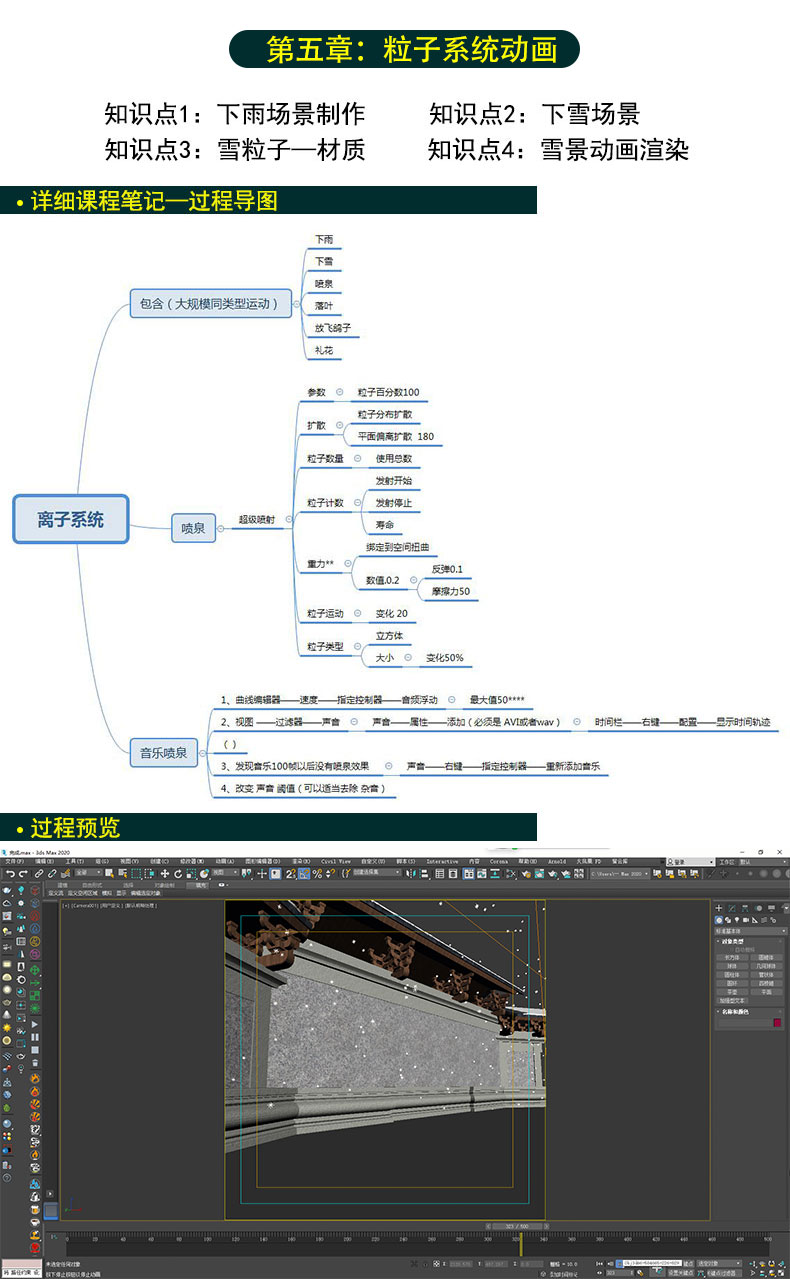Activate the Select and Move tool
Screen dimensions: 790x1279
[x=165, y=873]
